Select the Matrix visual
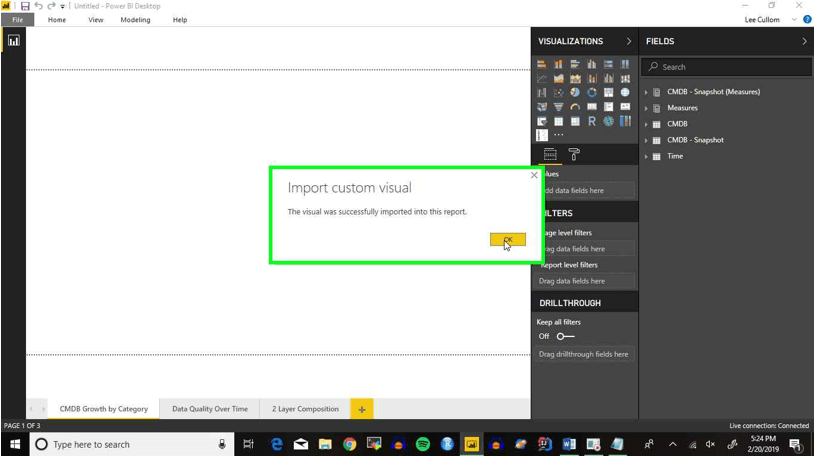 (575, 121)
